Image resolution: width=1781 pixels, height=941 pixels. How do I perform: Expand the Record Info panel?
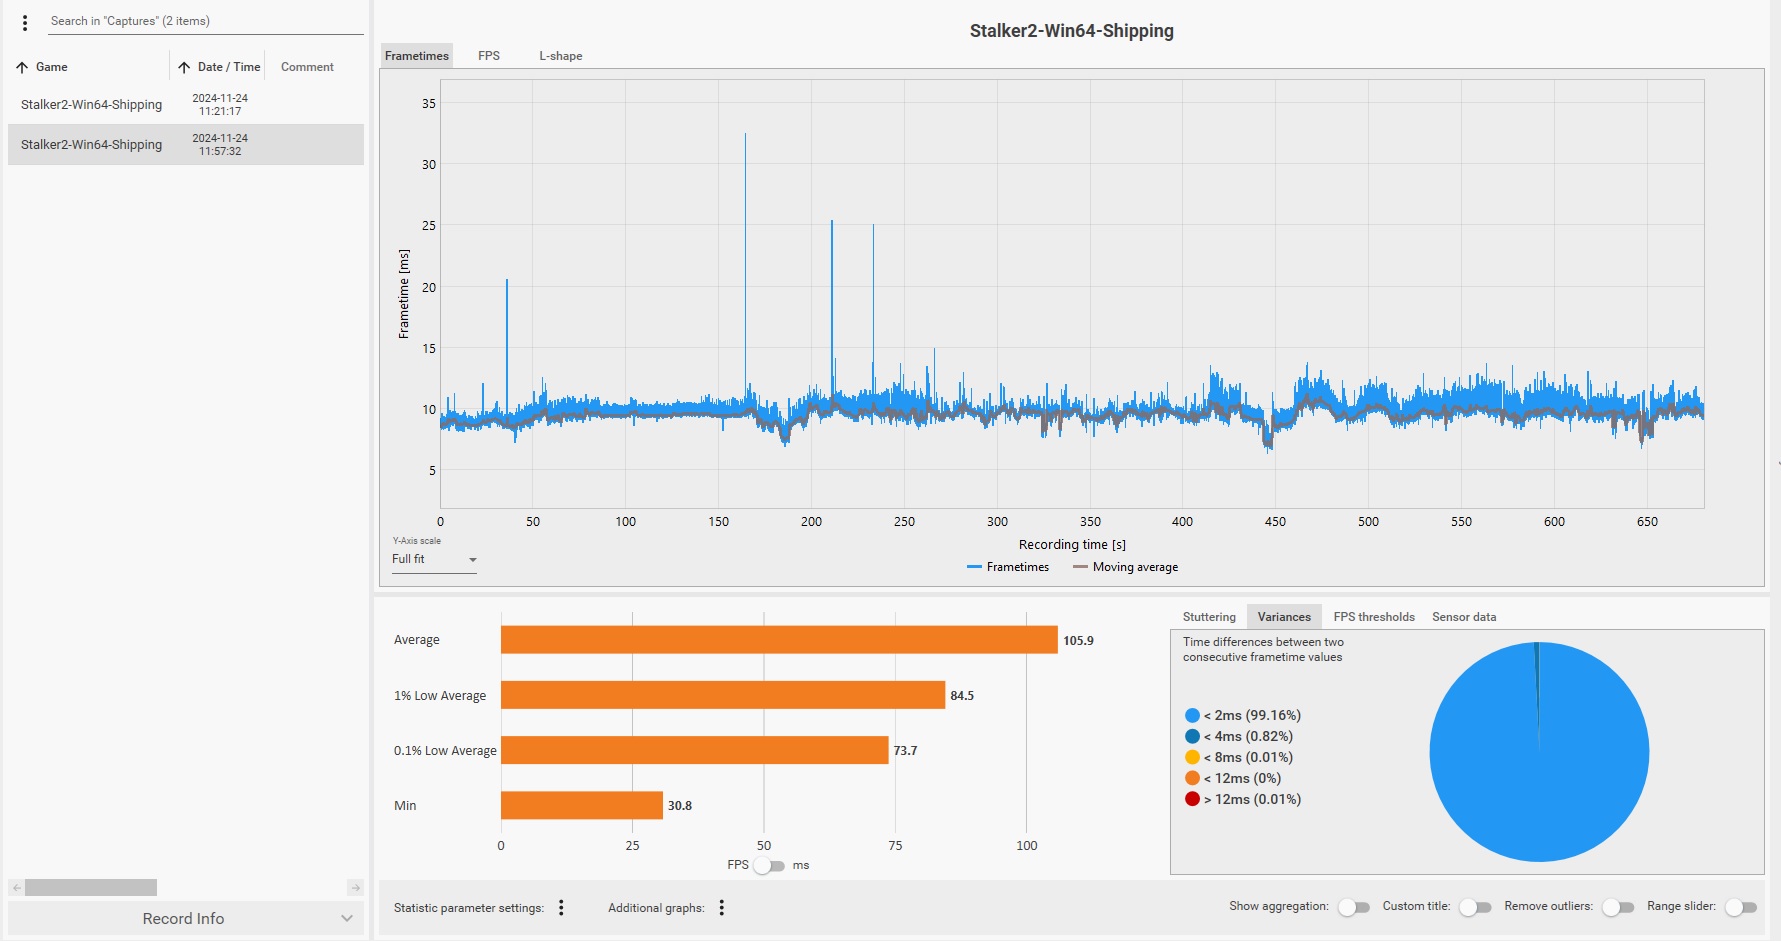click(x=185, y=918)
